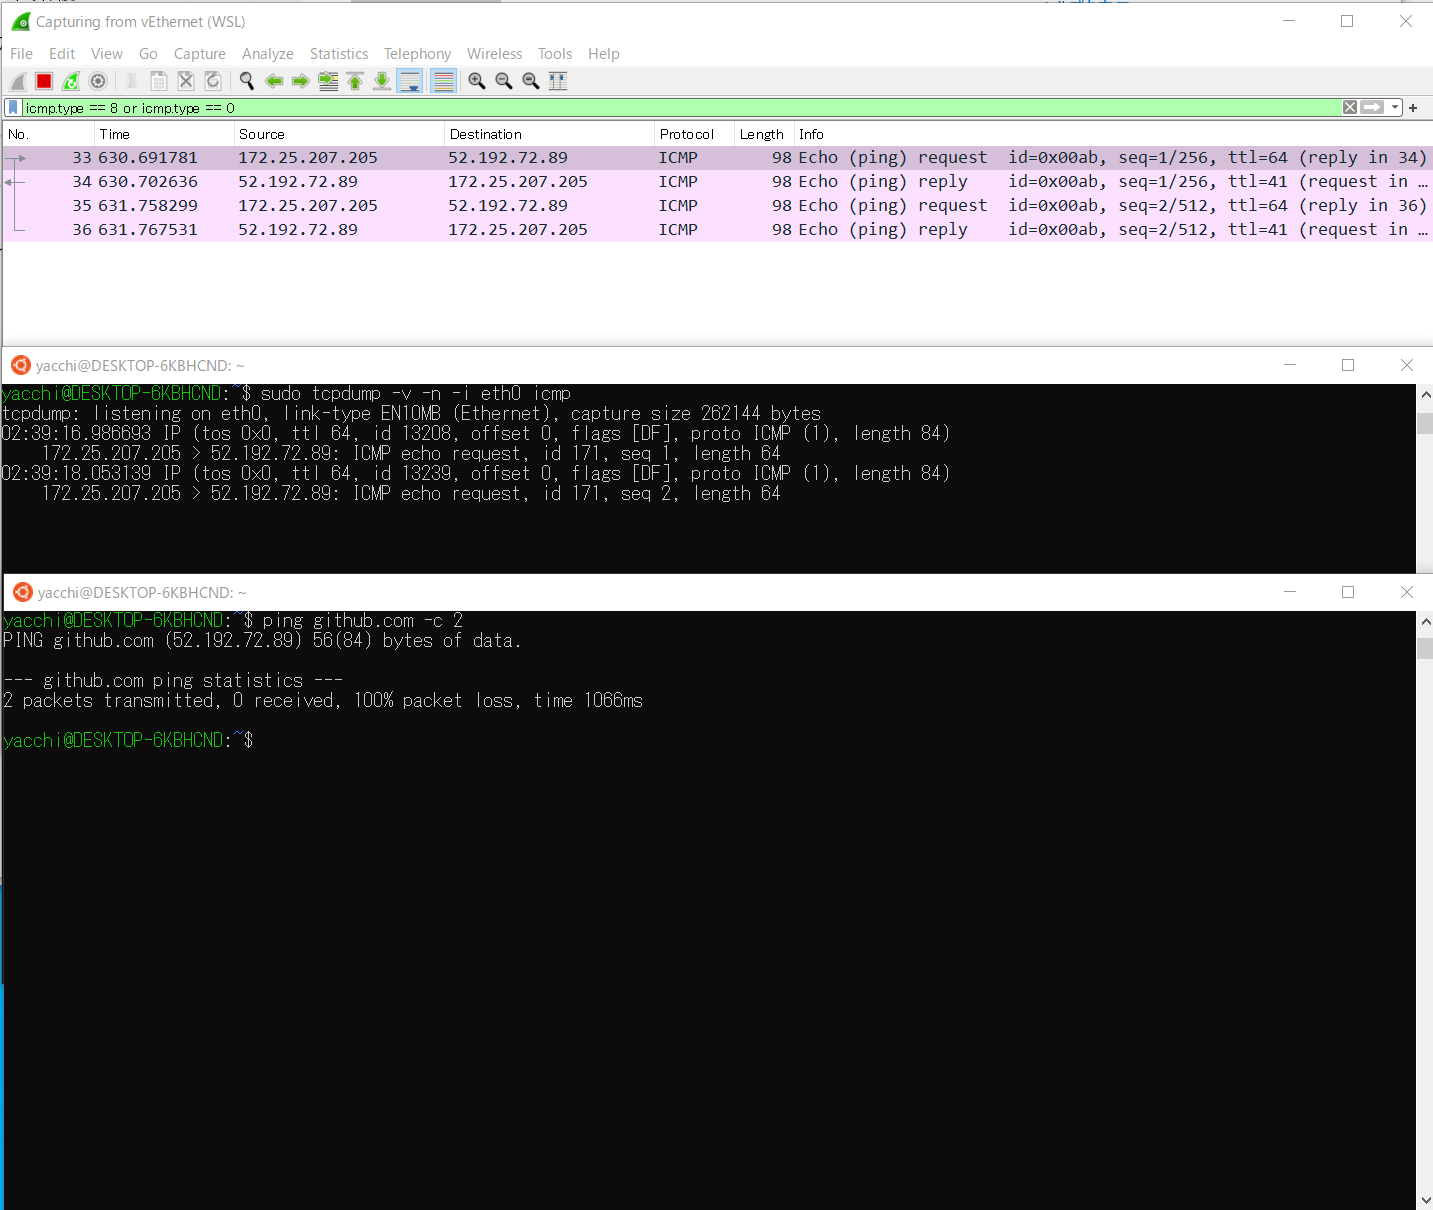Select the icmp.type filter input field
1433x1210 pixels.
click(x=400, y=107)
